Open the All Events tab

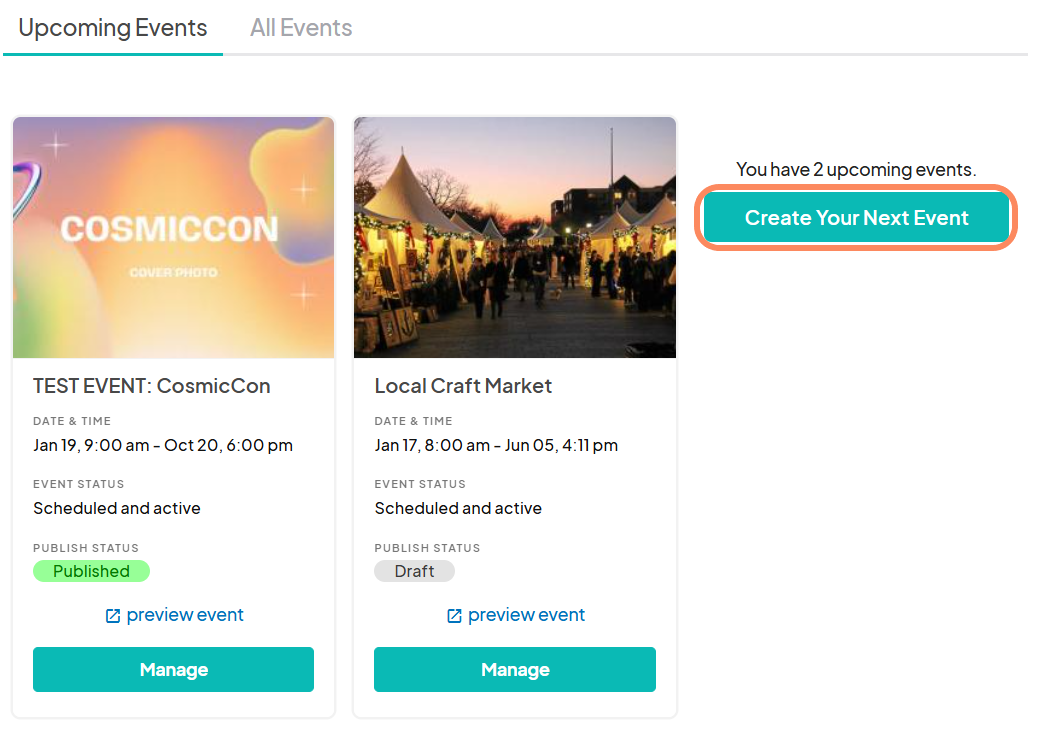pyautogui.click(x=301, y=28)
